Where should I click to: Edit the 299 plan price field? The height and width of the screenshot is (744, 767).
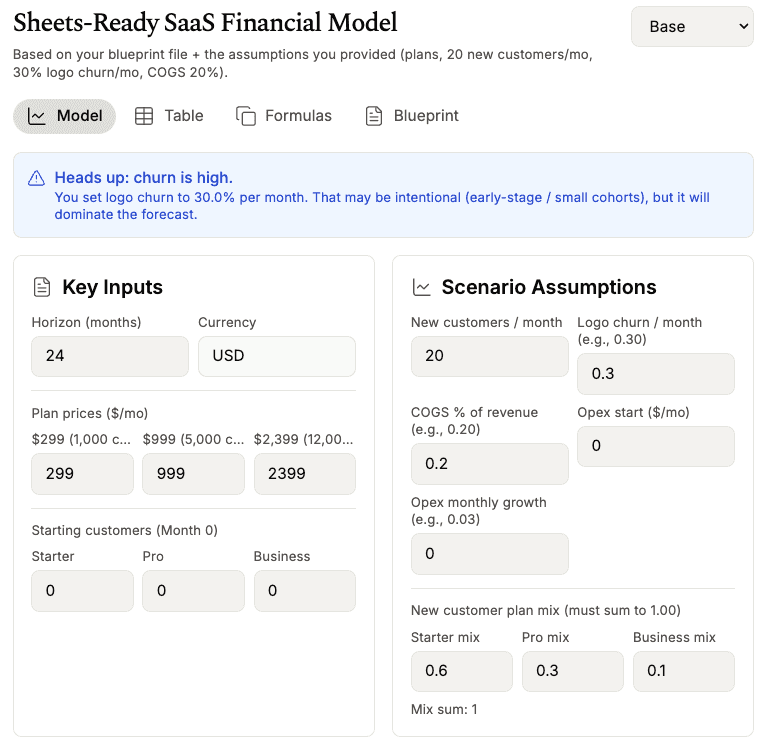tap(82, 474)
